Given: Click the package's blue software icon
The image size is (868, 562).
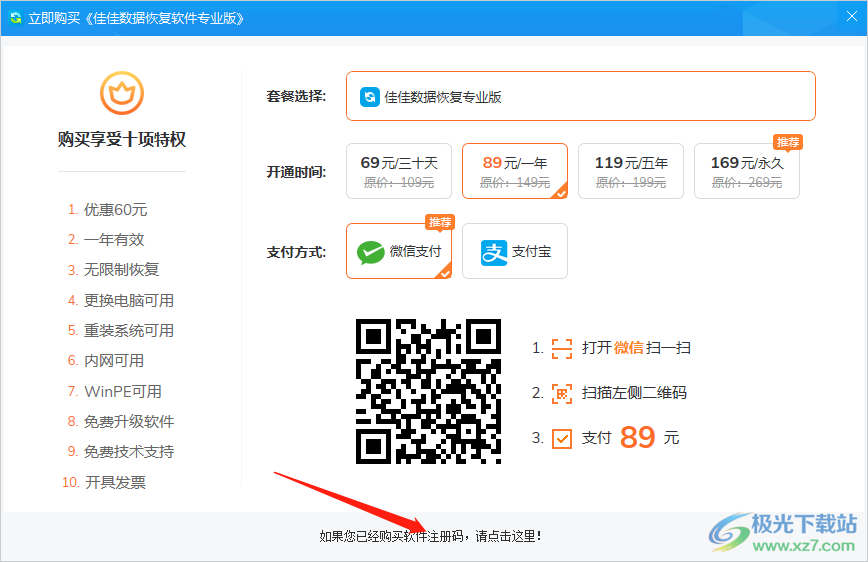Looking at the screenshot, I should point(370,97).
